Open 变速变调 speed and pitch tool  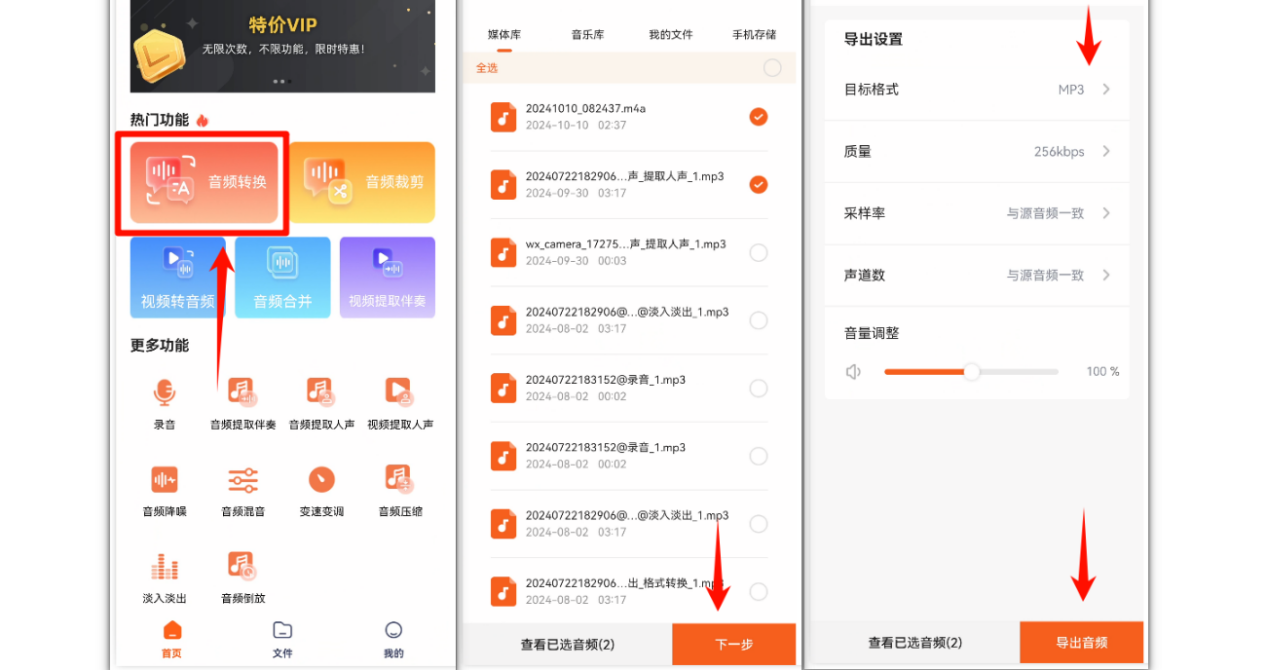[321, 491]
